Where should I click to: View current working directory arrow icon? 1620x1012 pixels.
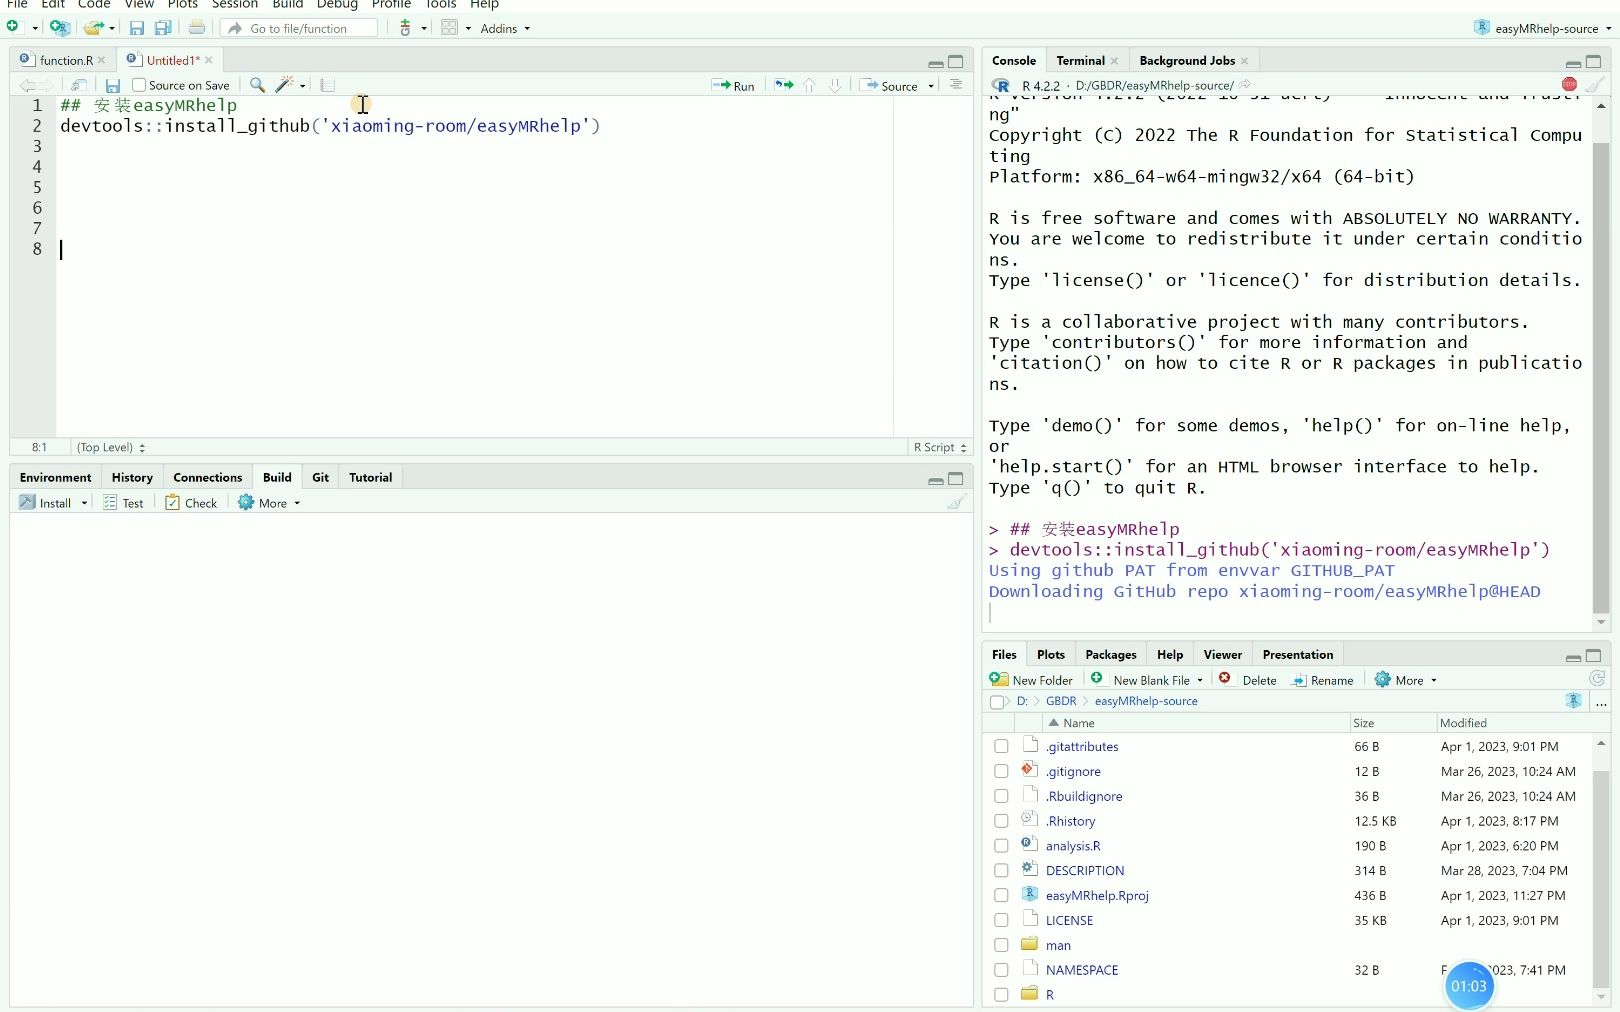[x=1245, y=85]
